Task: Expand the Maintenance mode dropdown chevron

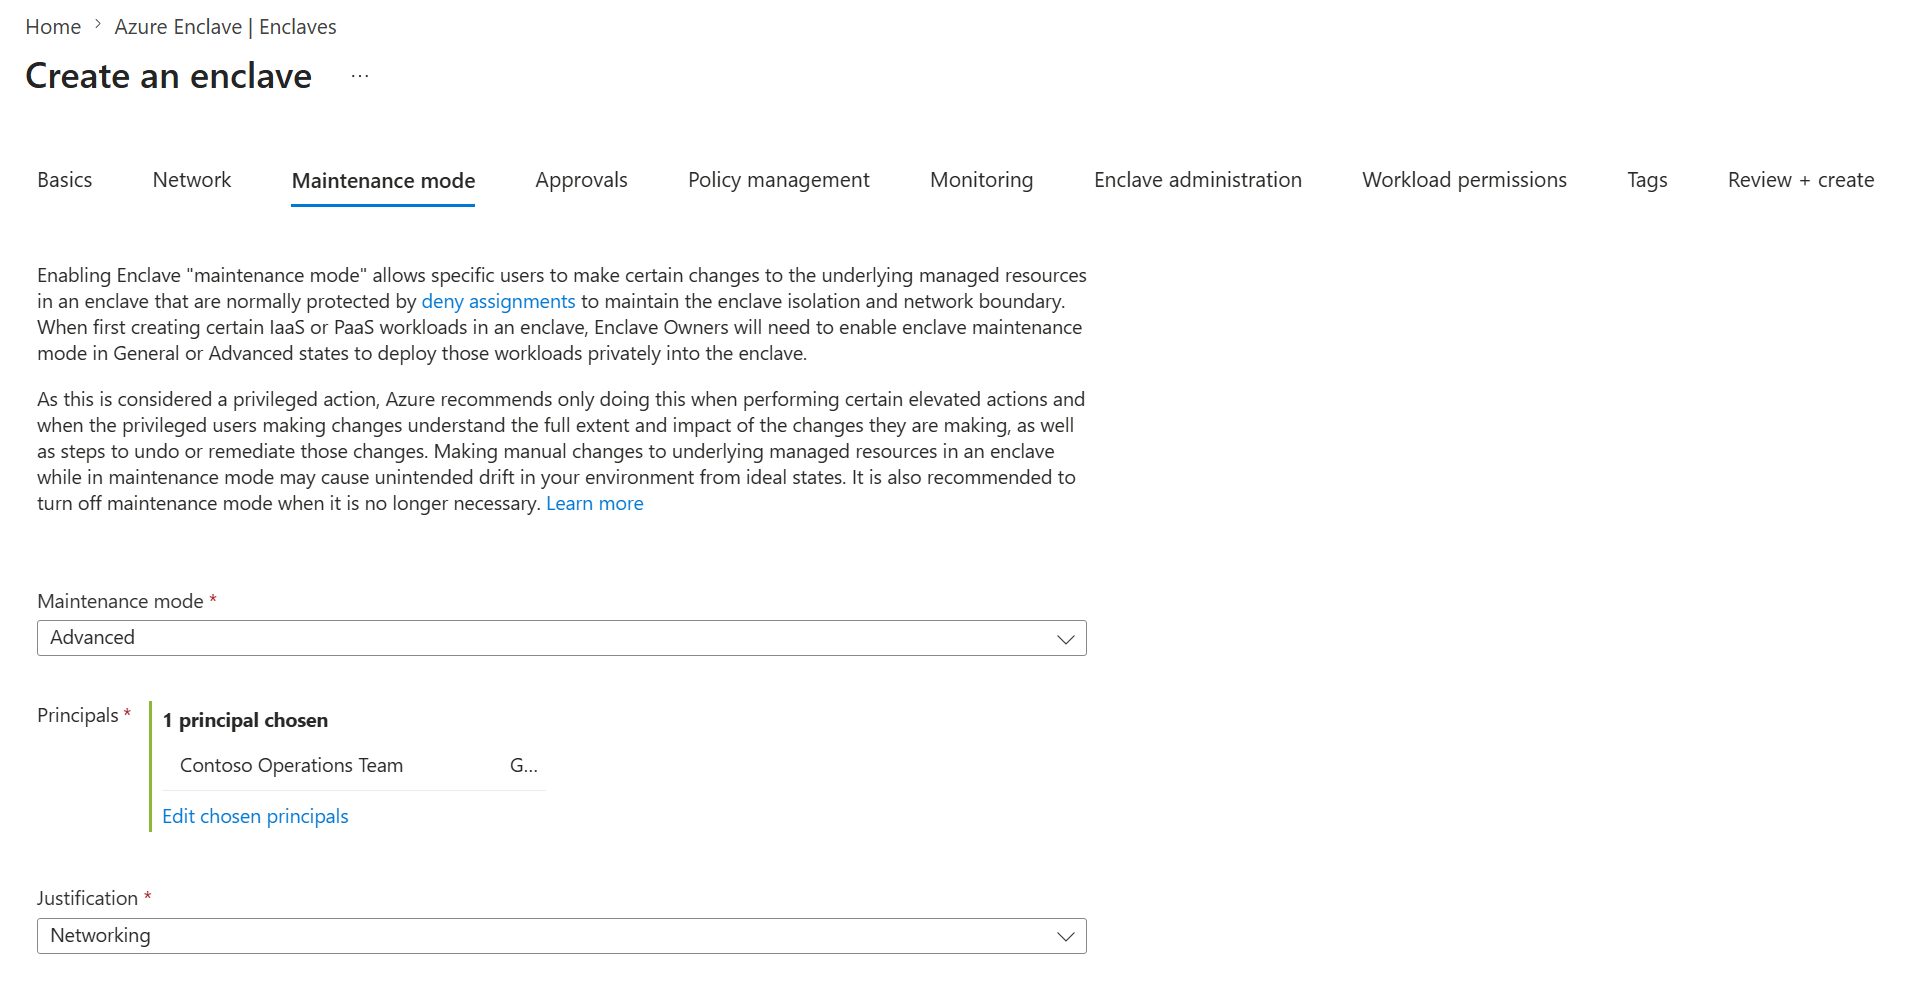Action: coord(1066,639)
